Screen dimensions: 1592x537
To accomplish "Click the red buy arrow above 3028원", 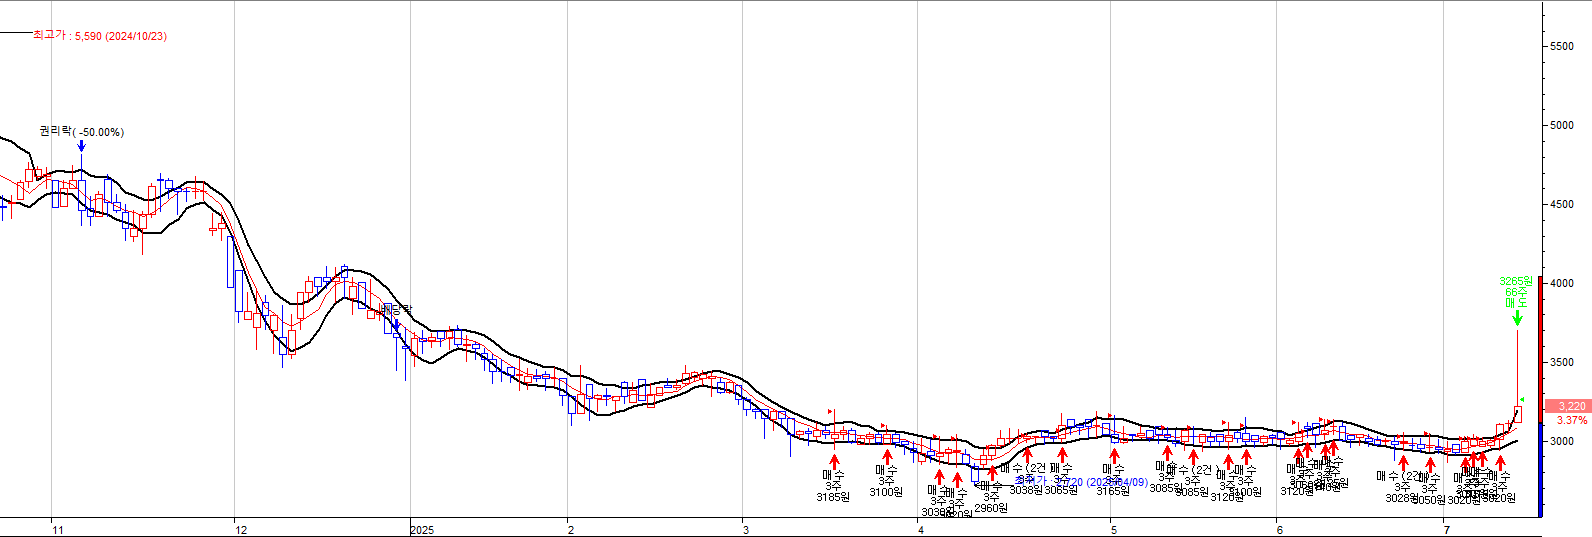I will (x=1403, y=463).
